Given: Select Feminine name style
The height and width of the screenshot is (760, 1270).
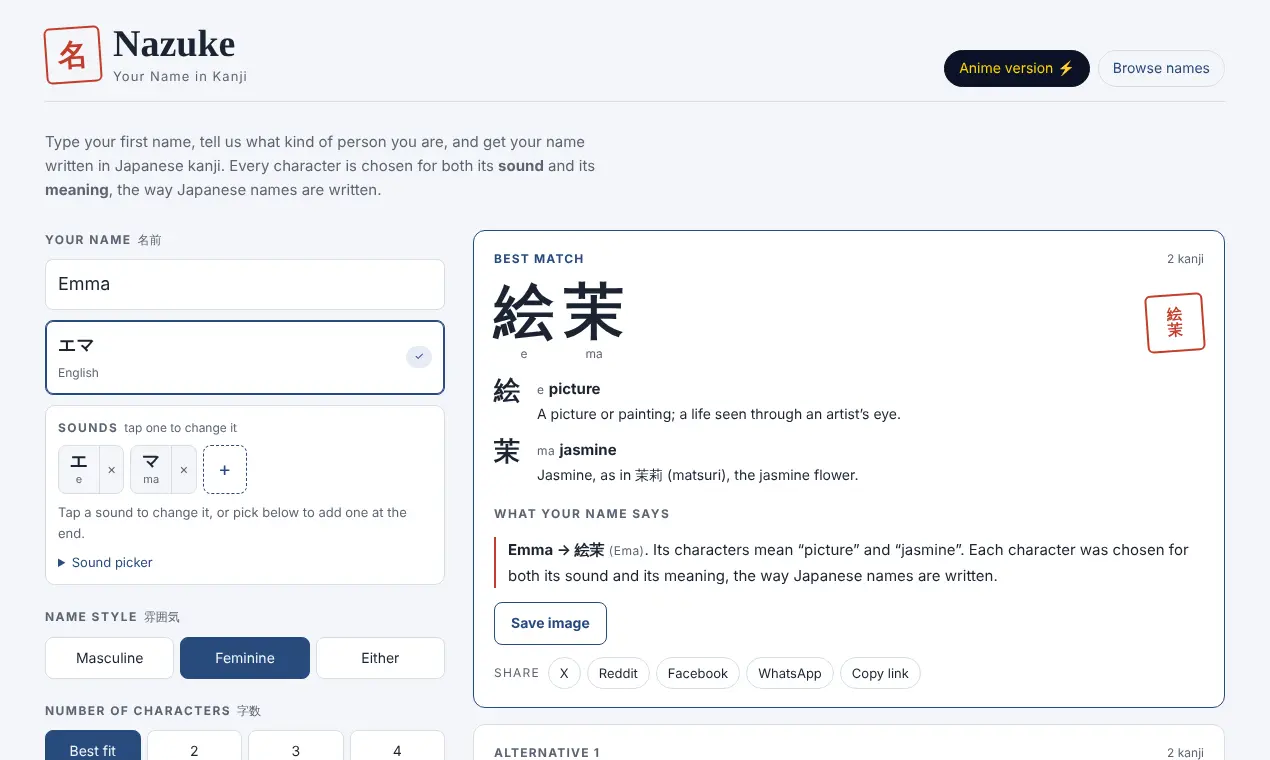Looking at the screenshot, I should pyautogui.click(x=245, y=658).
